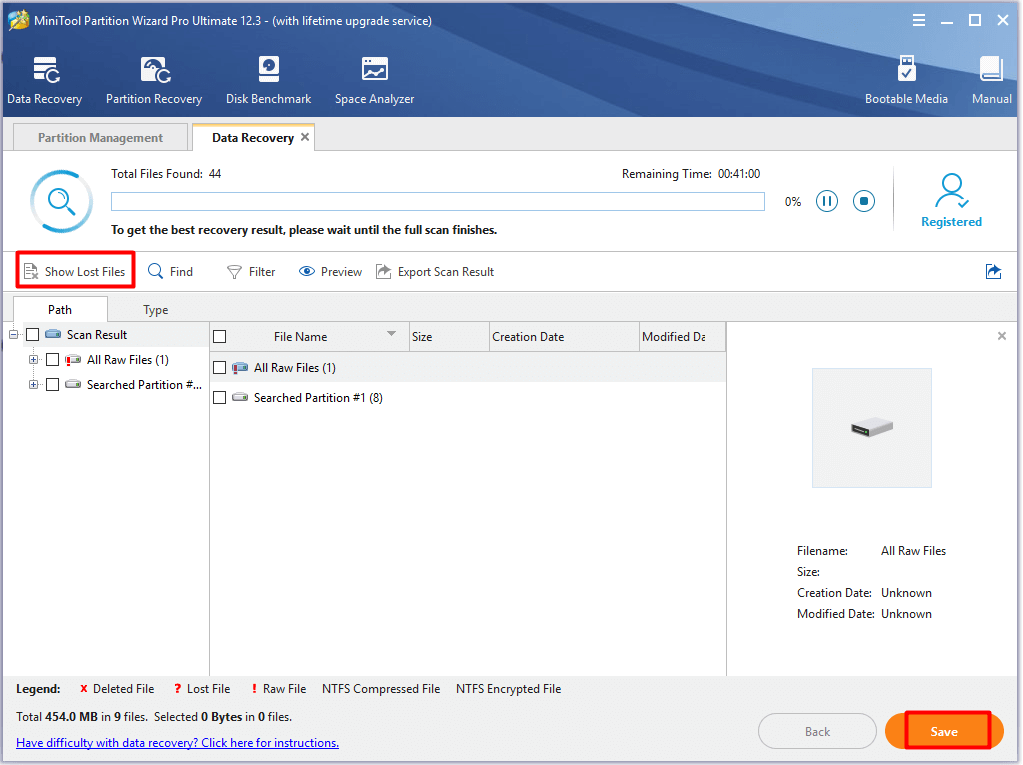
Task: Expand the Searched Partition tree node
Action: (33, 385)
